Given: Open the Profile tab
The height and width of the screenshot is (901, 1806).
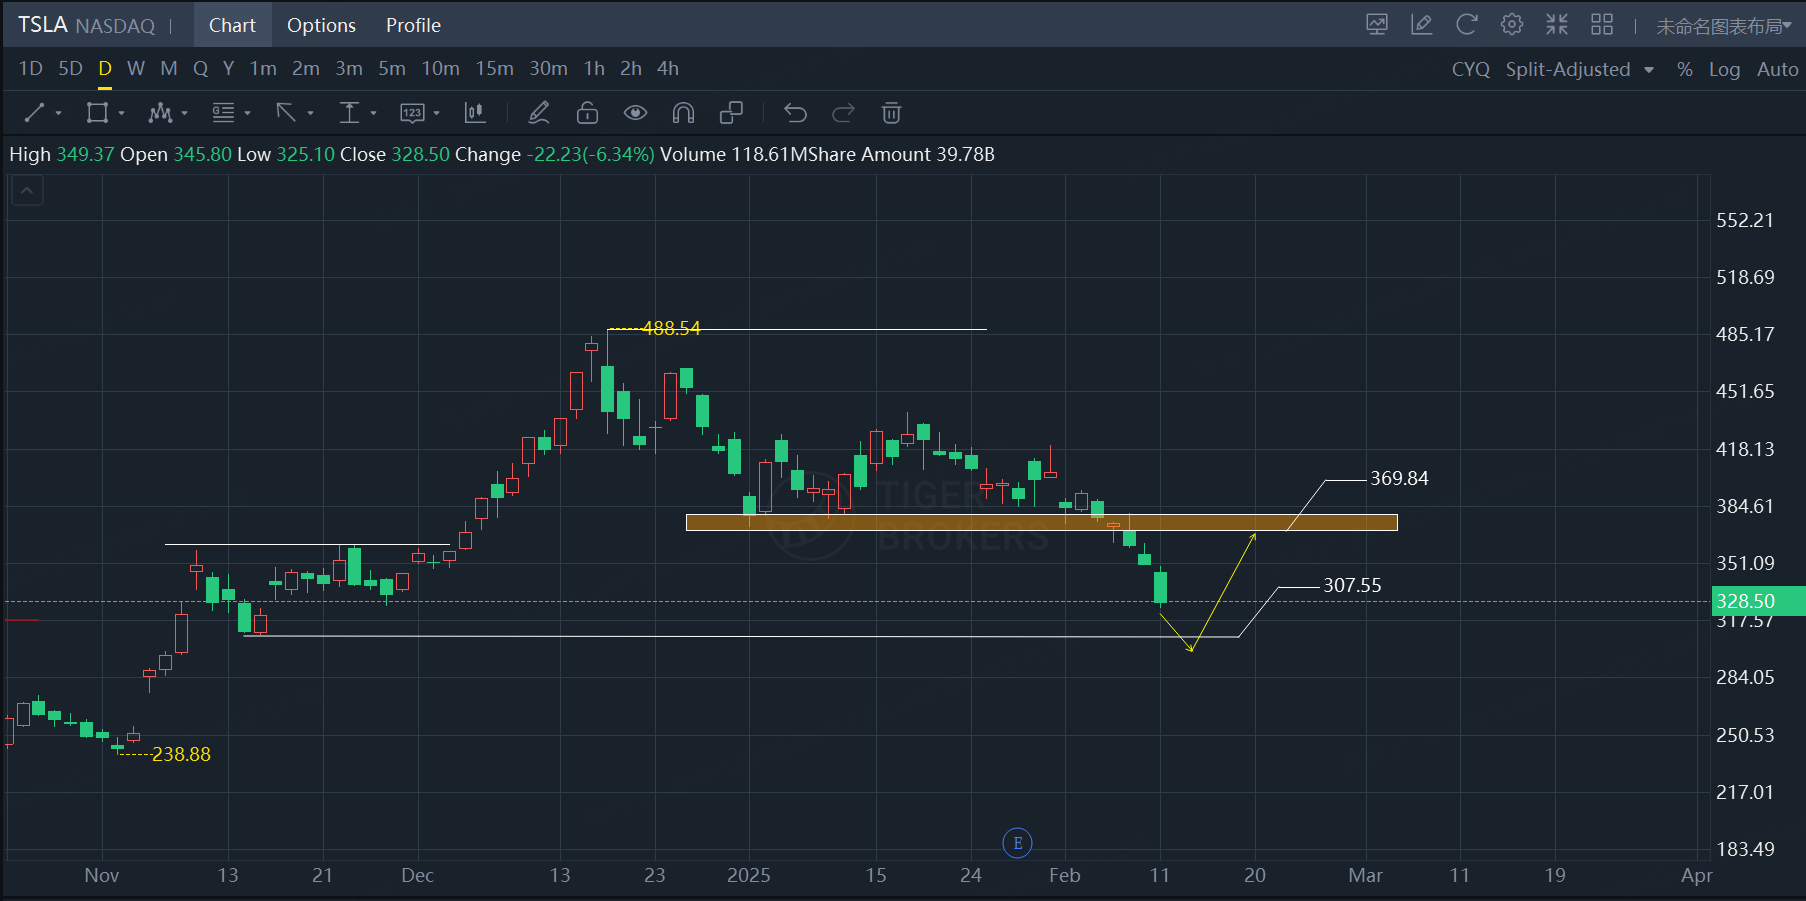Looking at the screenshot, I should [x=413, y=25].
